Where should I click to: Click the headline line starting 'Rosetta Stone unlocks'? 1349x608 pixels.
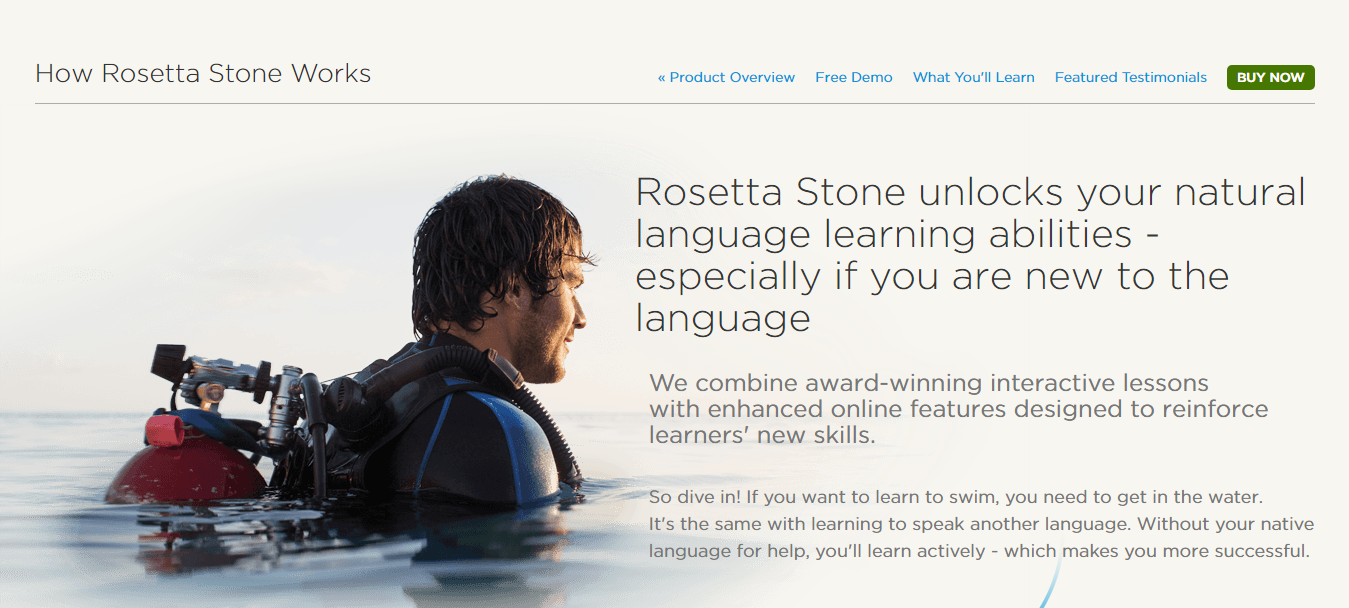tap(970, 192)
